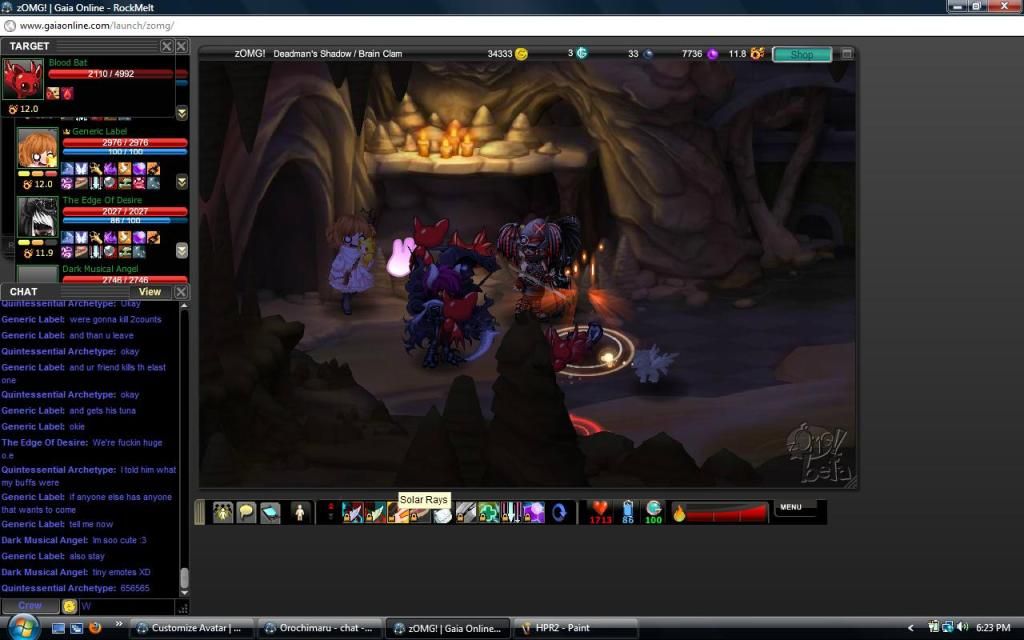
Task: Use the green cross healing ring
Action: click(488, 512)
